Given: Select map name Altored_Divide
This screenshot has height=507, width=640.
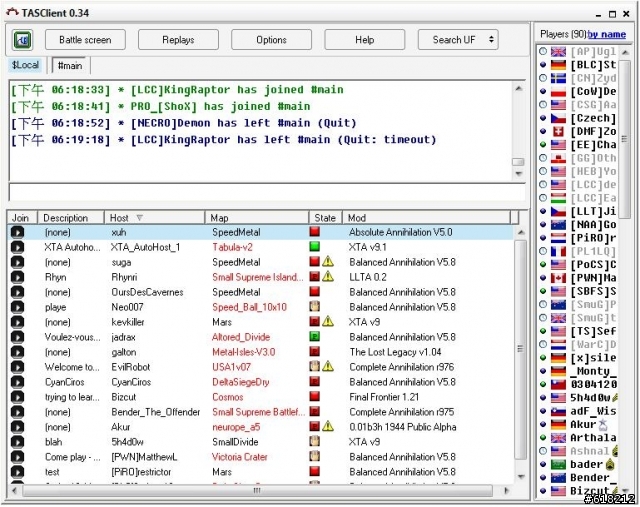Looking at the screenshot, I should point(241,337).
